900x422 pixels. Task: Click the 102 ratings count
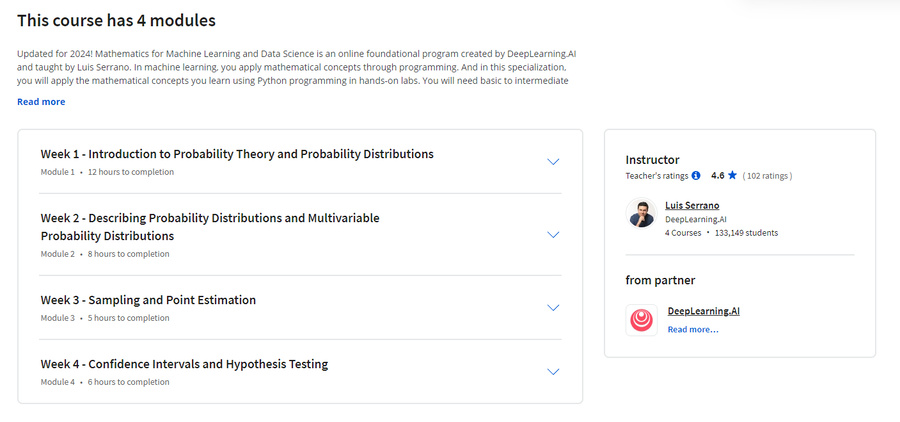(x=767, y=176)
